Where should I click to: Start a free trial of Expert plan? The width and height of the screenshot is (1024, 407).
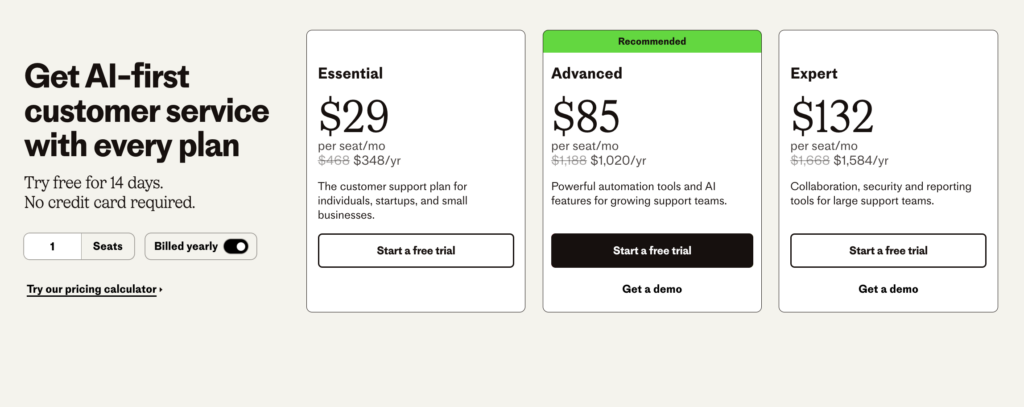tap(888, 250)
